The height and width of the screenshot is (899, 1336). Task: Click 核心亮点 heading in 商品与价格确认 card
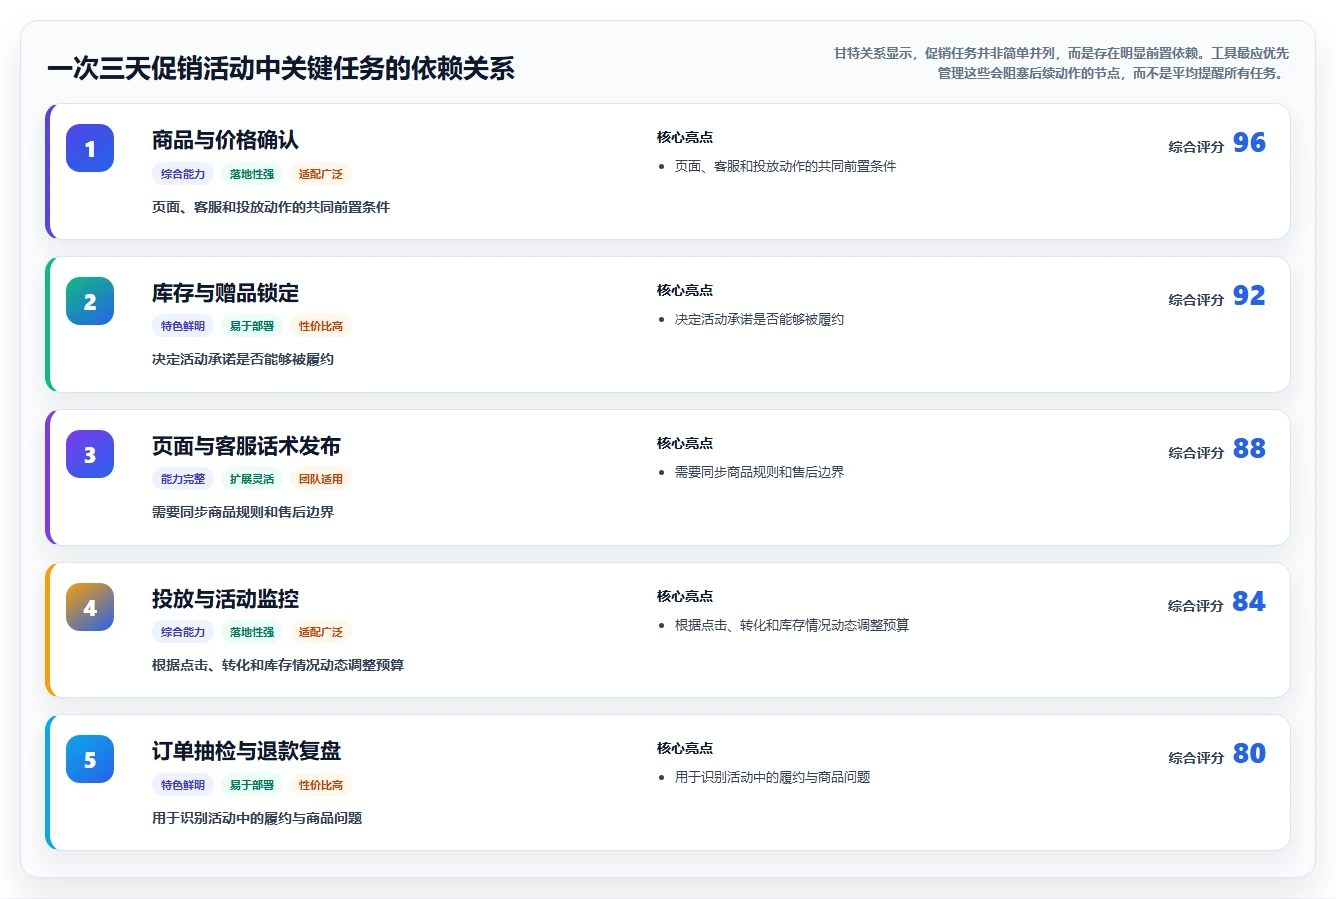coord(685,138)
